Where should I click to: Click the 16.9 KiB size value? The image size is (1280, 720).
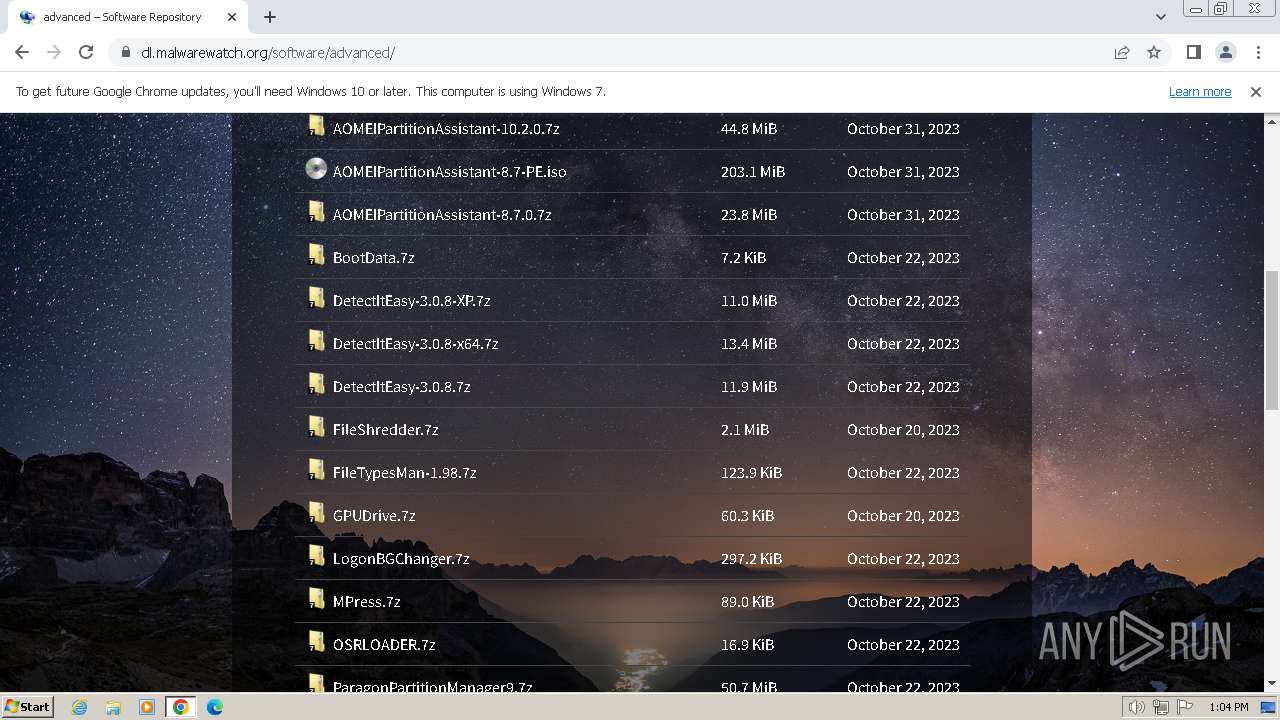click(x=748, y=645)
